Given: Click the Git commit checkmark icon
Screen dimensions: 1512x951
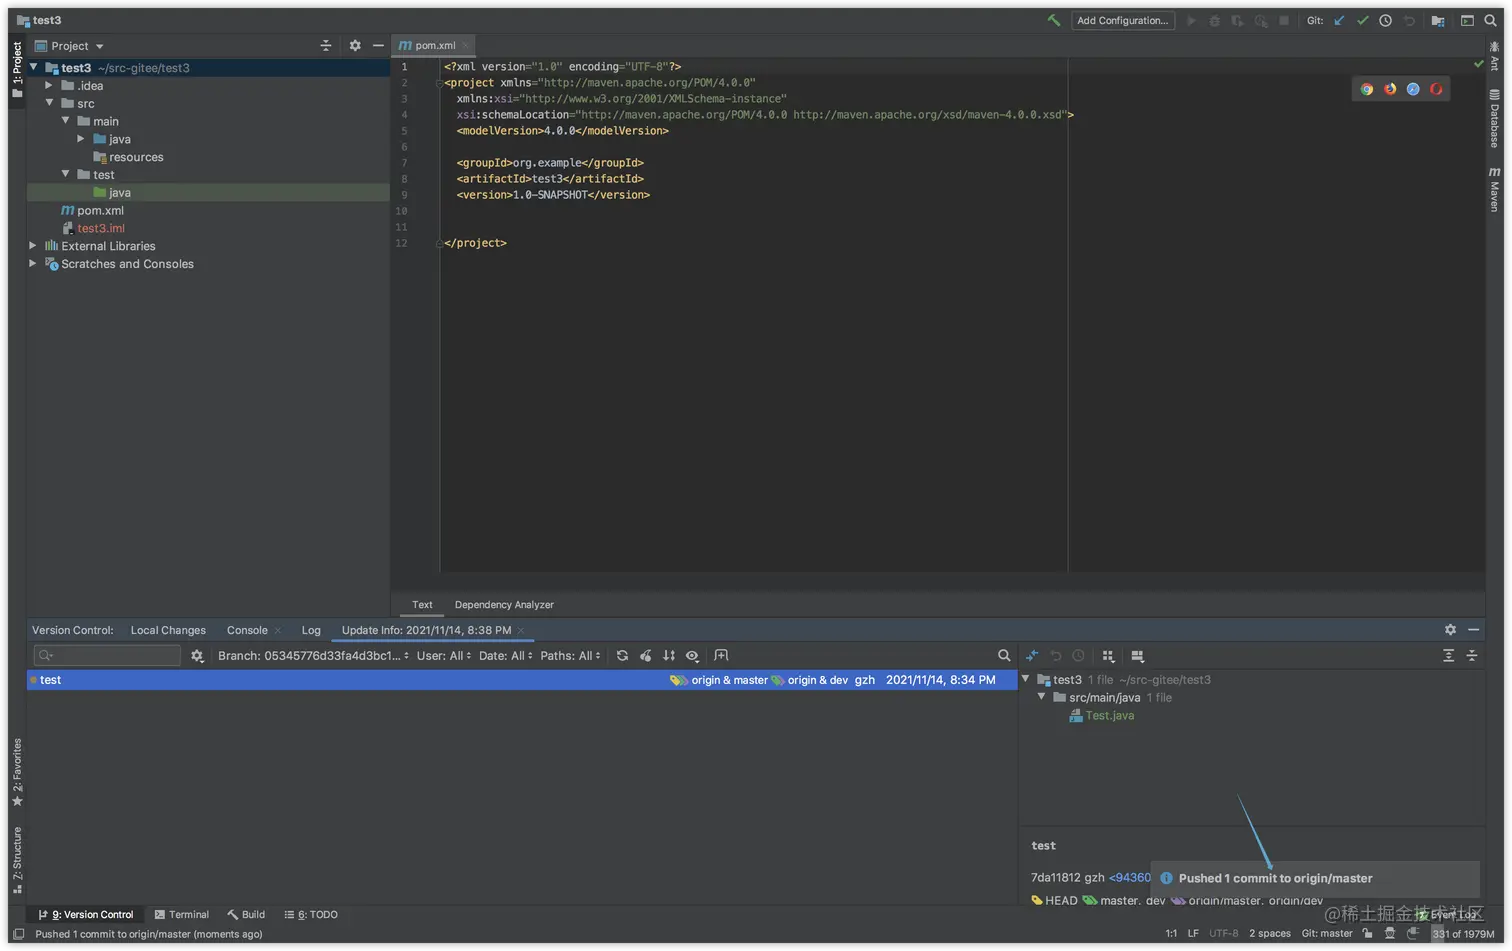Looking at the screenshot, I should point(1362,20).
